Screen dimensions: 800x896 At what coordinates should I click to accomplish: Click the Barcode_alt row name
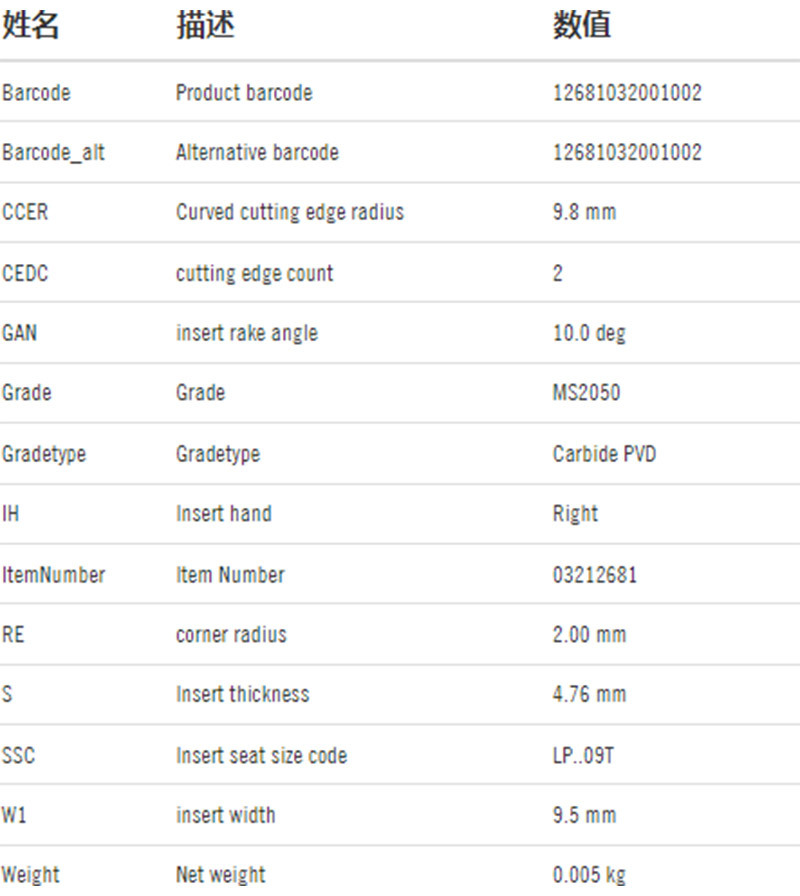[53, 153]
